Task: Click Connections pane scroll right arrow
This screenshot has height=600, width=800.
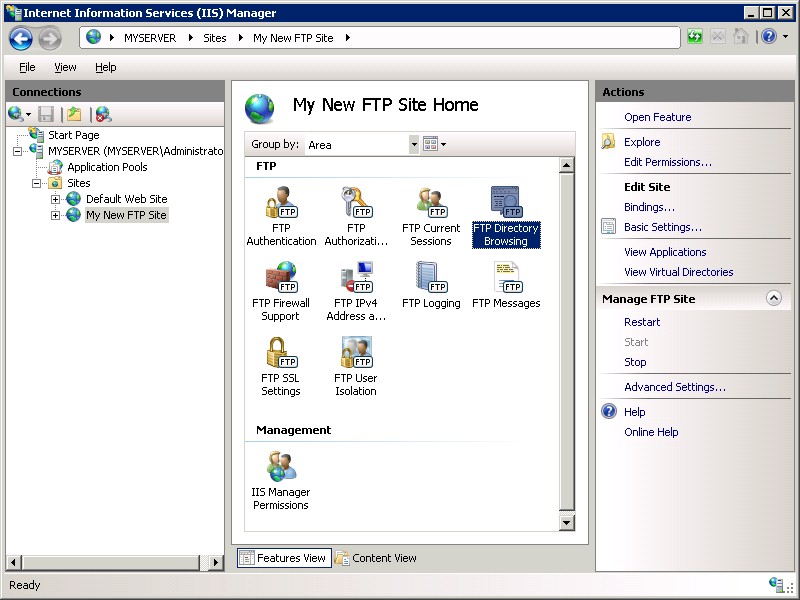Action: [x=216, y=562]
